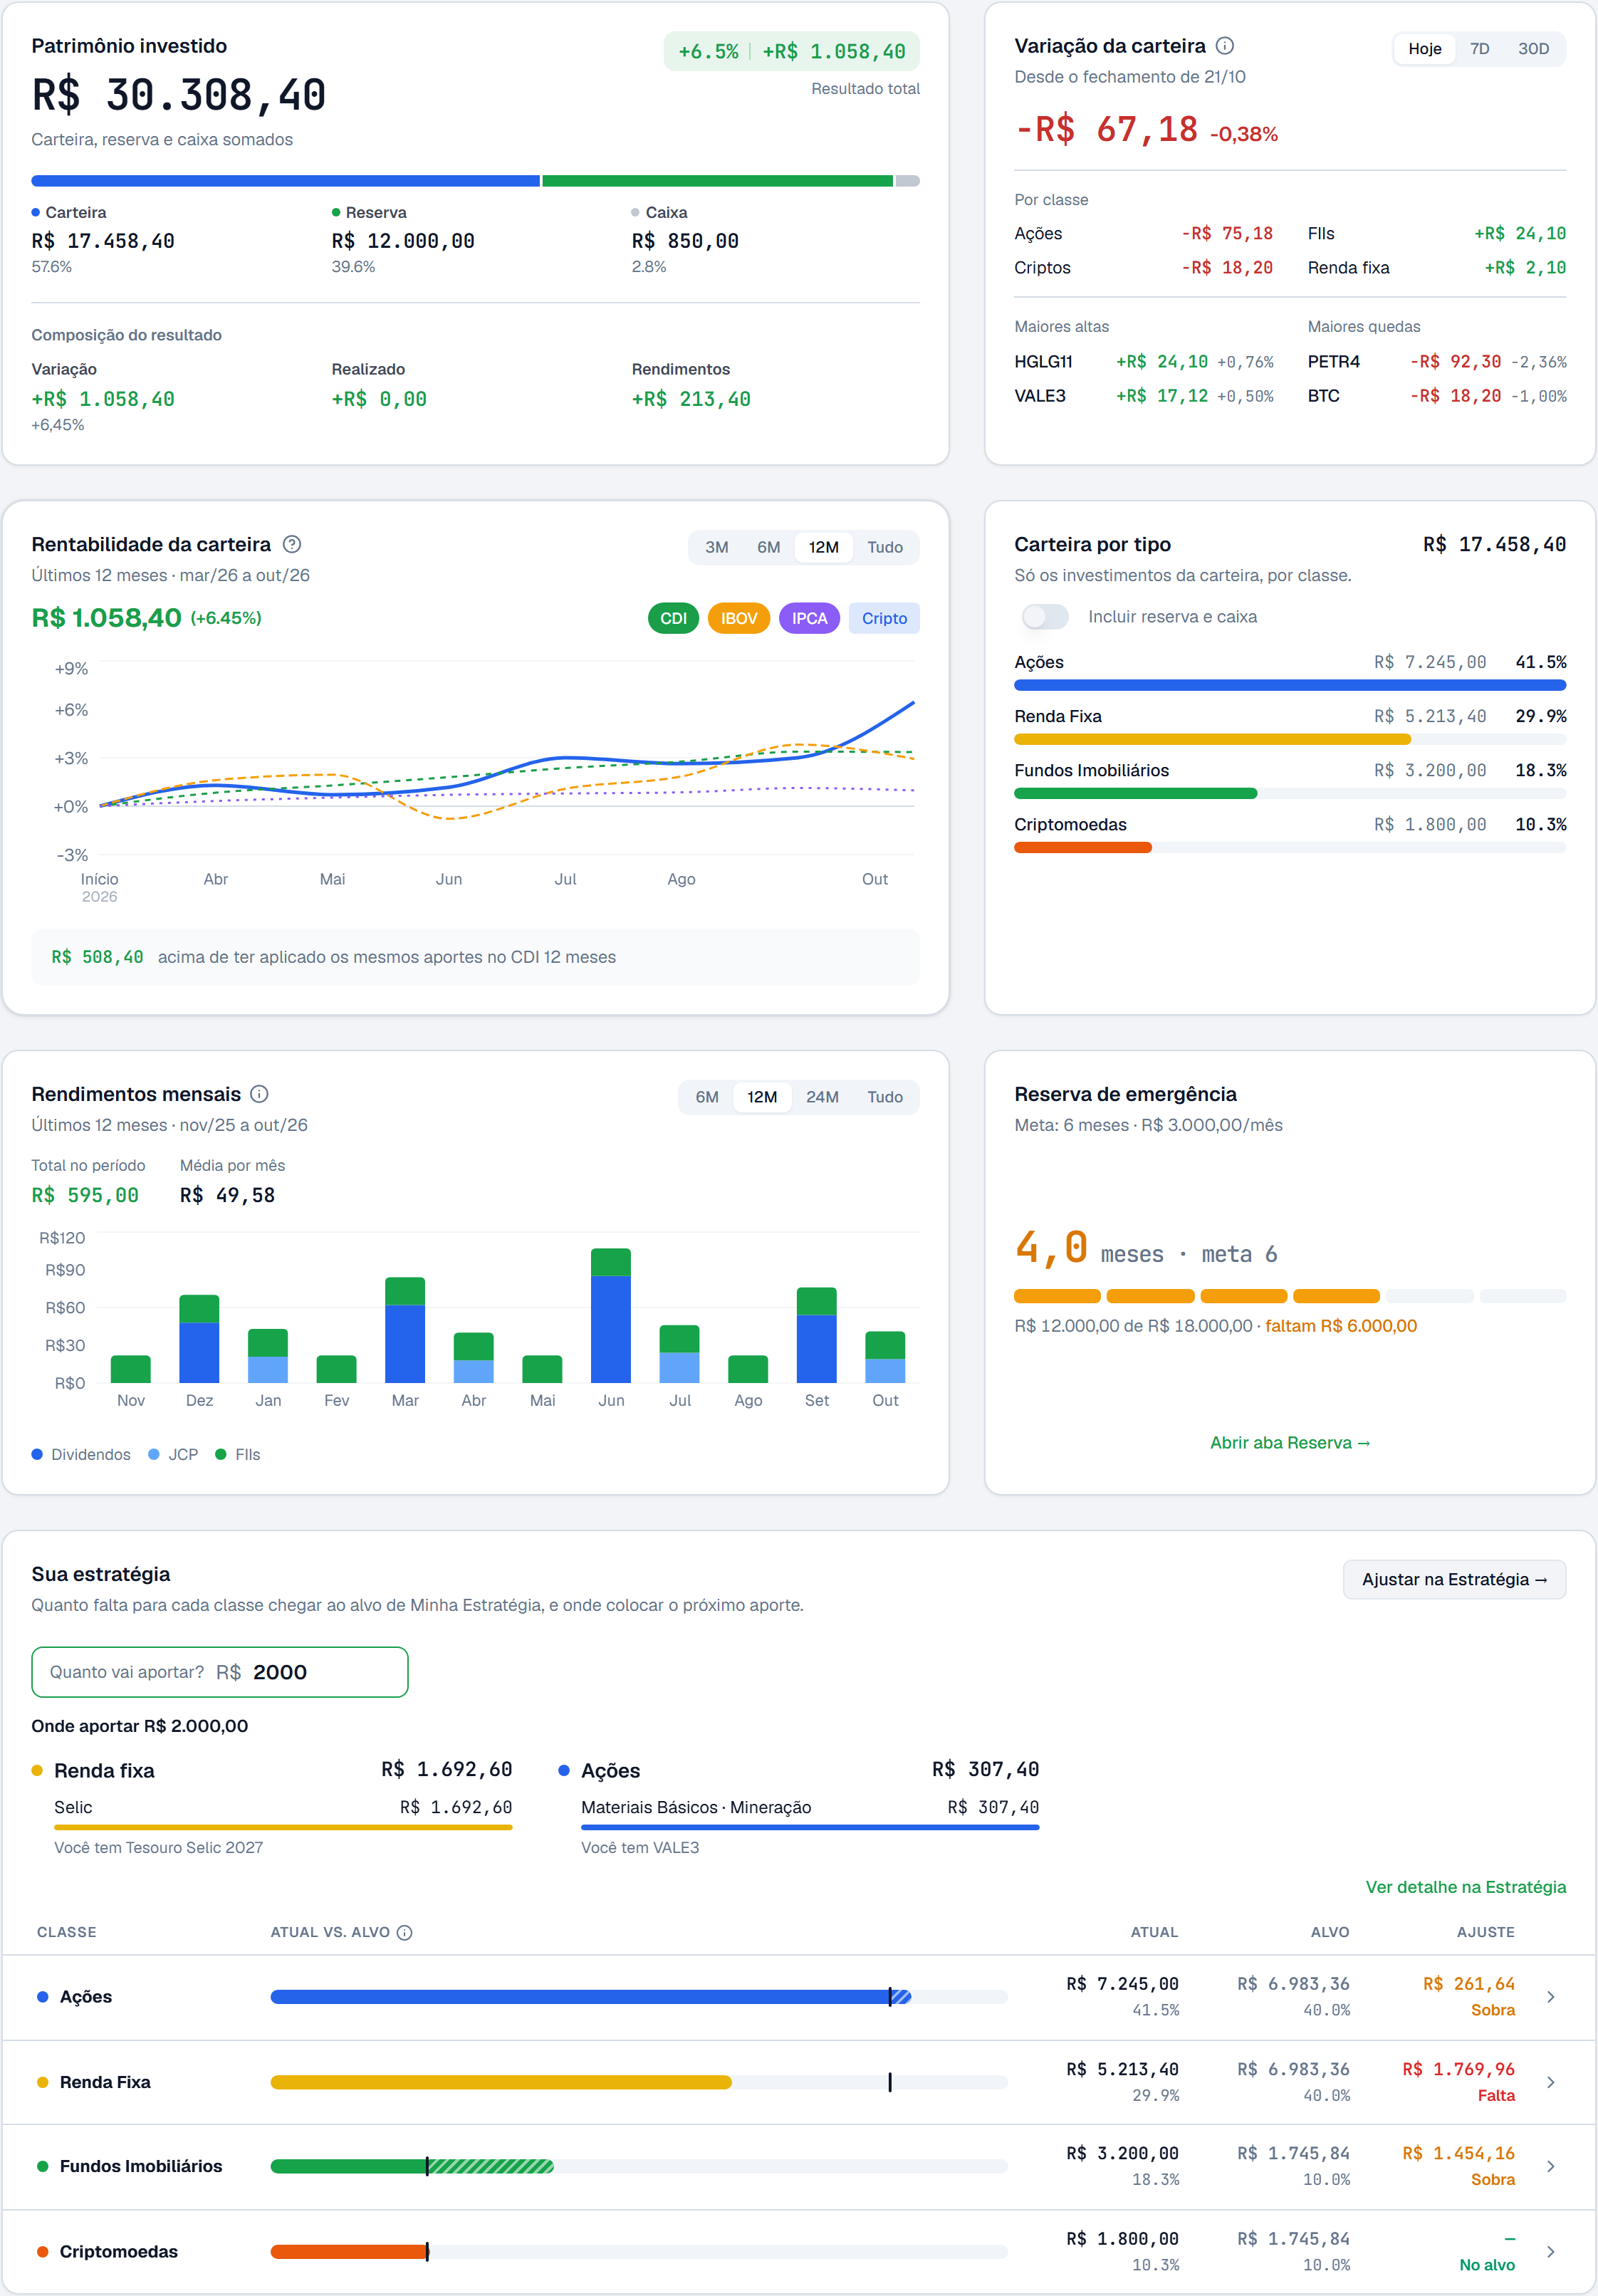Toggle the CDI benchmark chip
1598x2296 pixels.
[x=673, y=618]
